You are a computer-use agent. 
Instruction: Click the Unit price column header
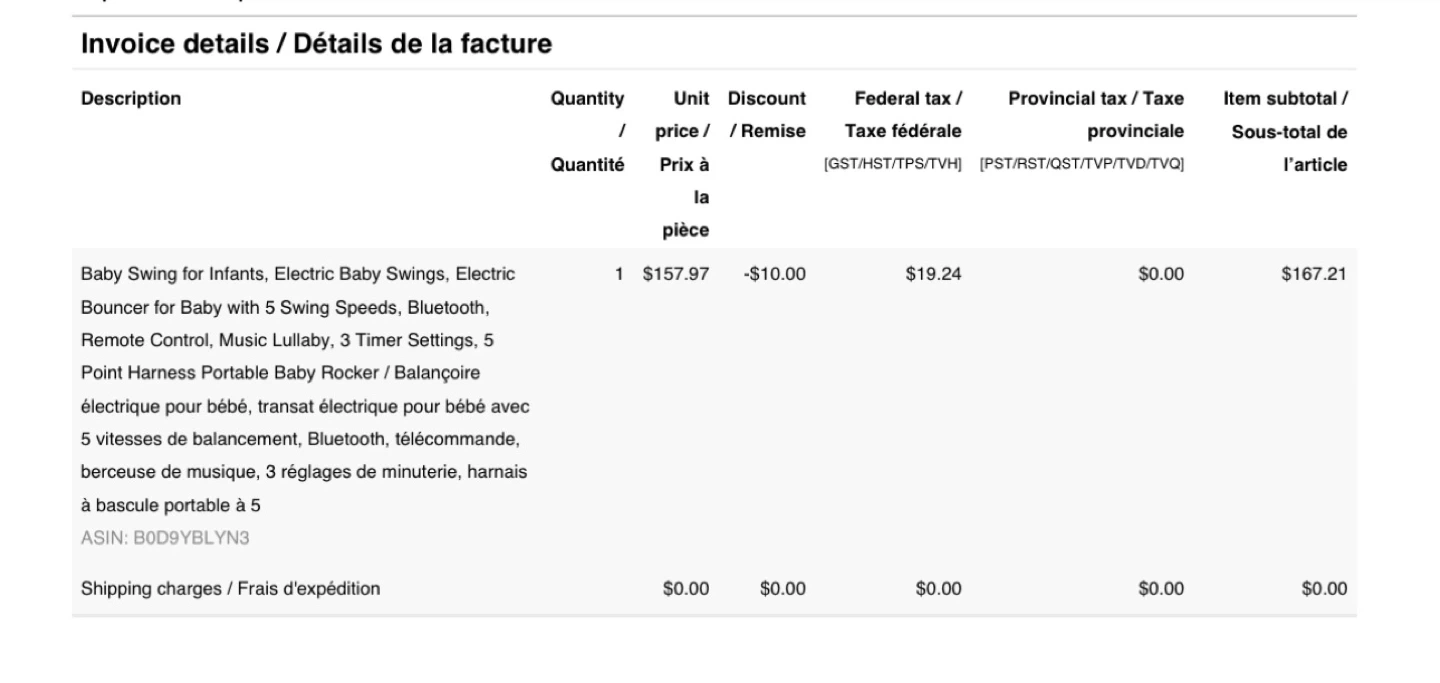click(x=685, y=164)
